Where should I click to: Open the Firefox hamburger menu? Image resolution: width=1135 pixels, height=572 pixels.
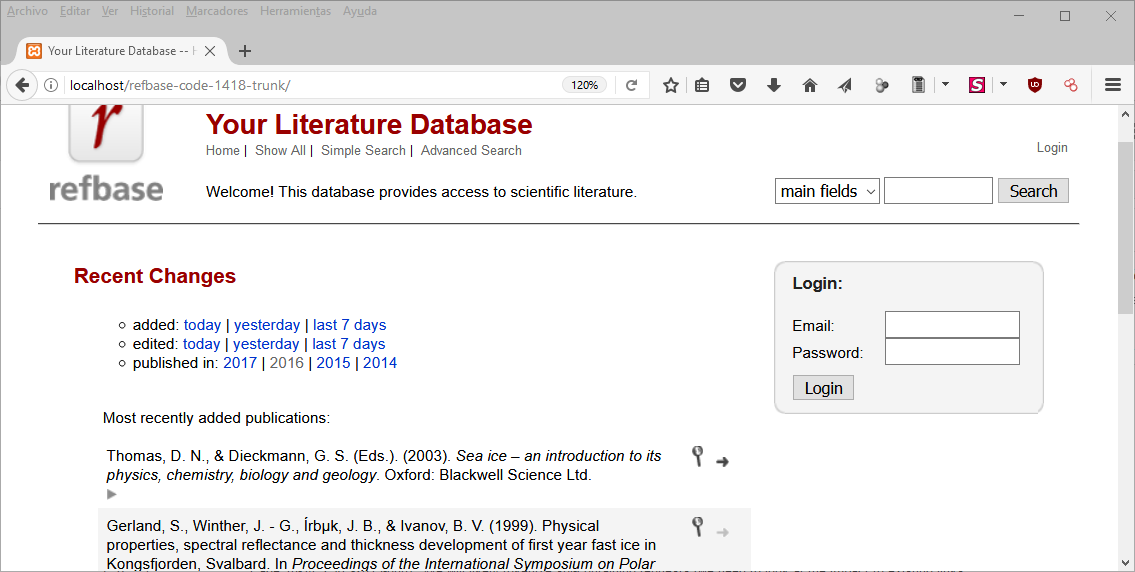coord(1113,85)
